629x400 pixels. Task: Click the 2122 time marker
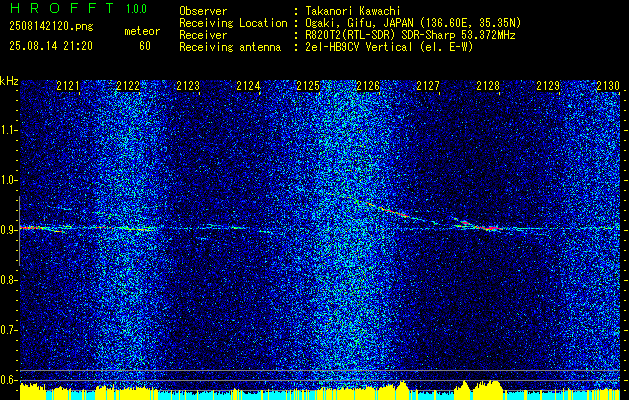coord(128,86)
